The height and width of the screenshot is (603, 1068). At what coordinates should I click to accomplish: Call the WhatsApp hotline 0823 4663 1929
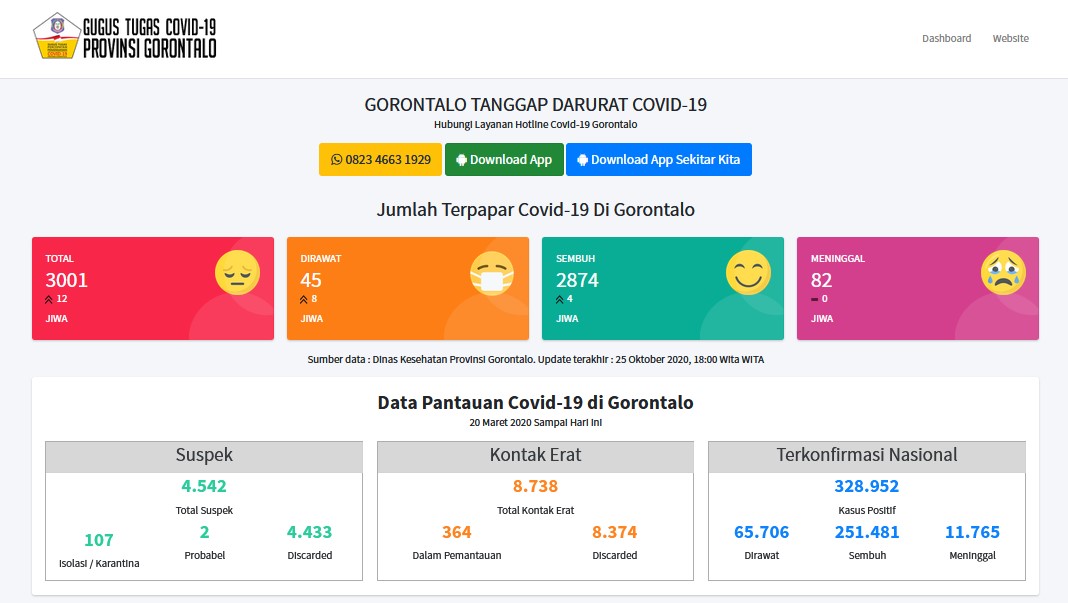380,160
